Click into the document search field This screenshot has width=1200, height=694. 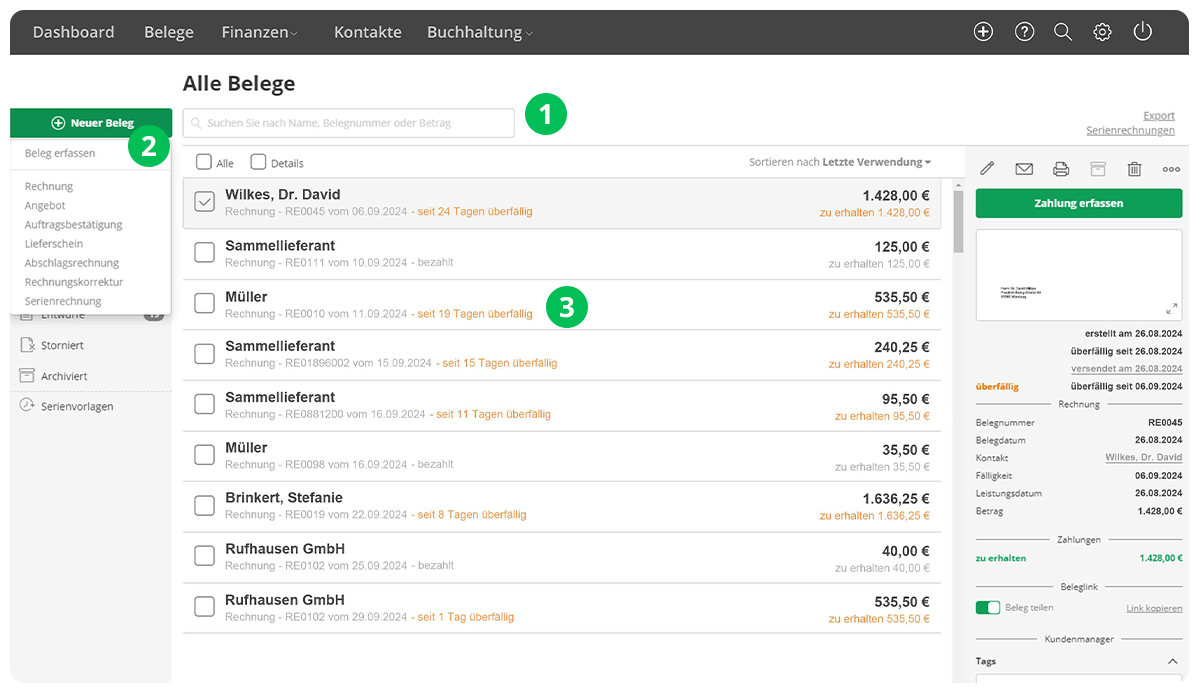click(x=348, y=123)
